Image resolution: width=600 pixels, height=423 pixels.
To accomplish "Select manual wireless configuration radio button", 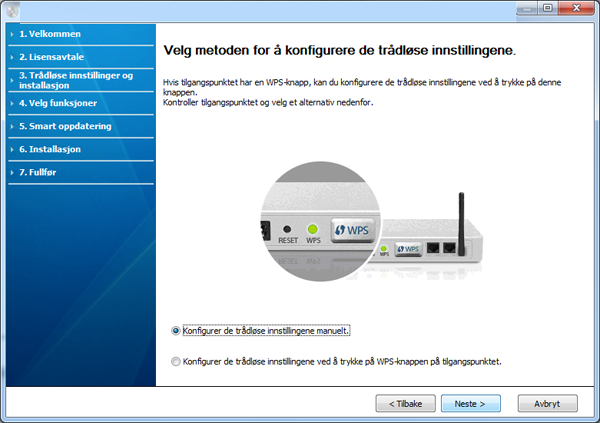I will [176, 331].
